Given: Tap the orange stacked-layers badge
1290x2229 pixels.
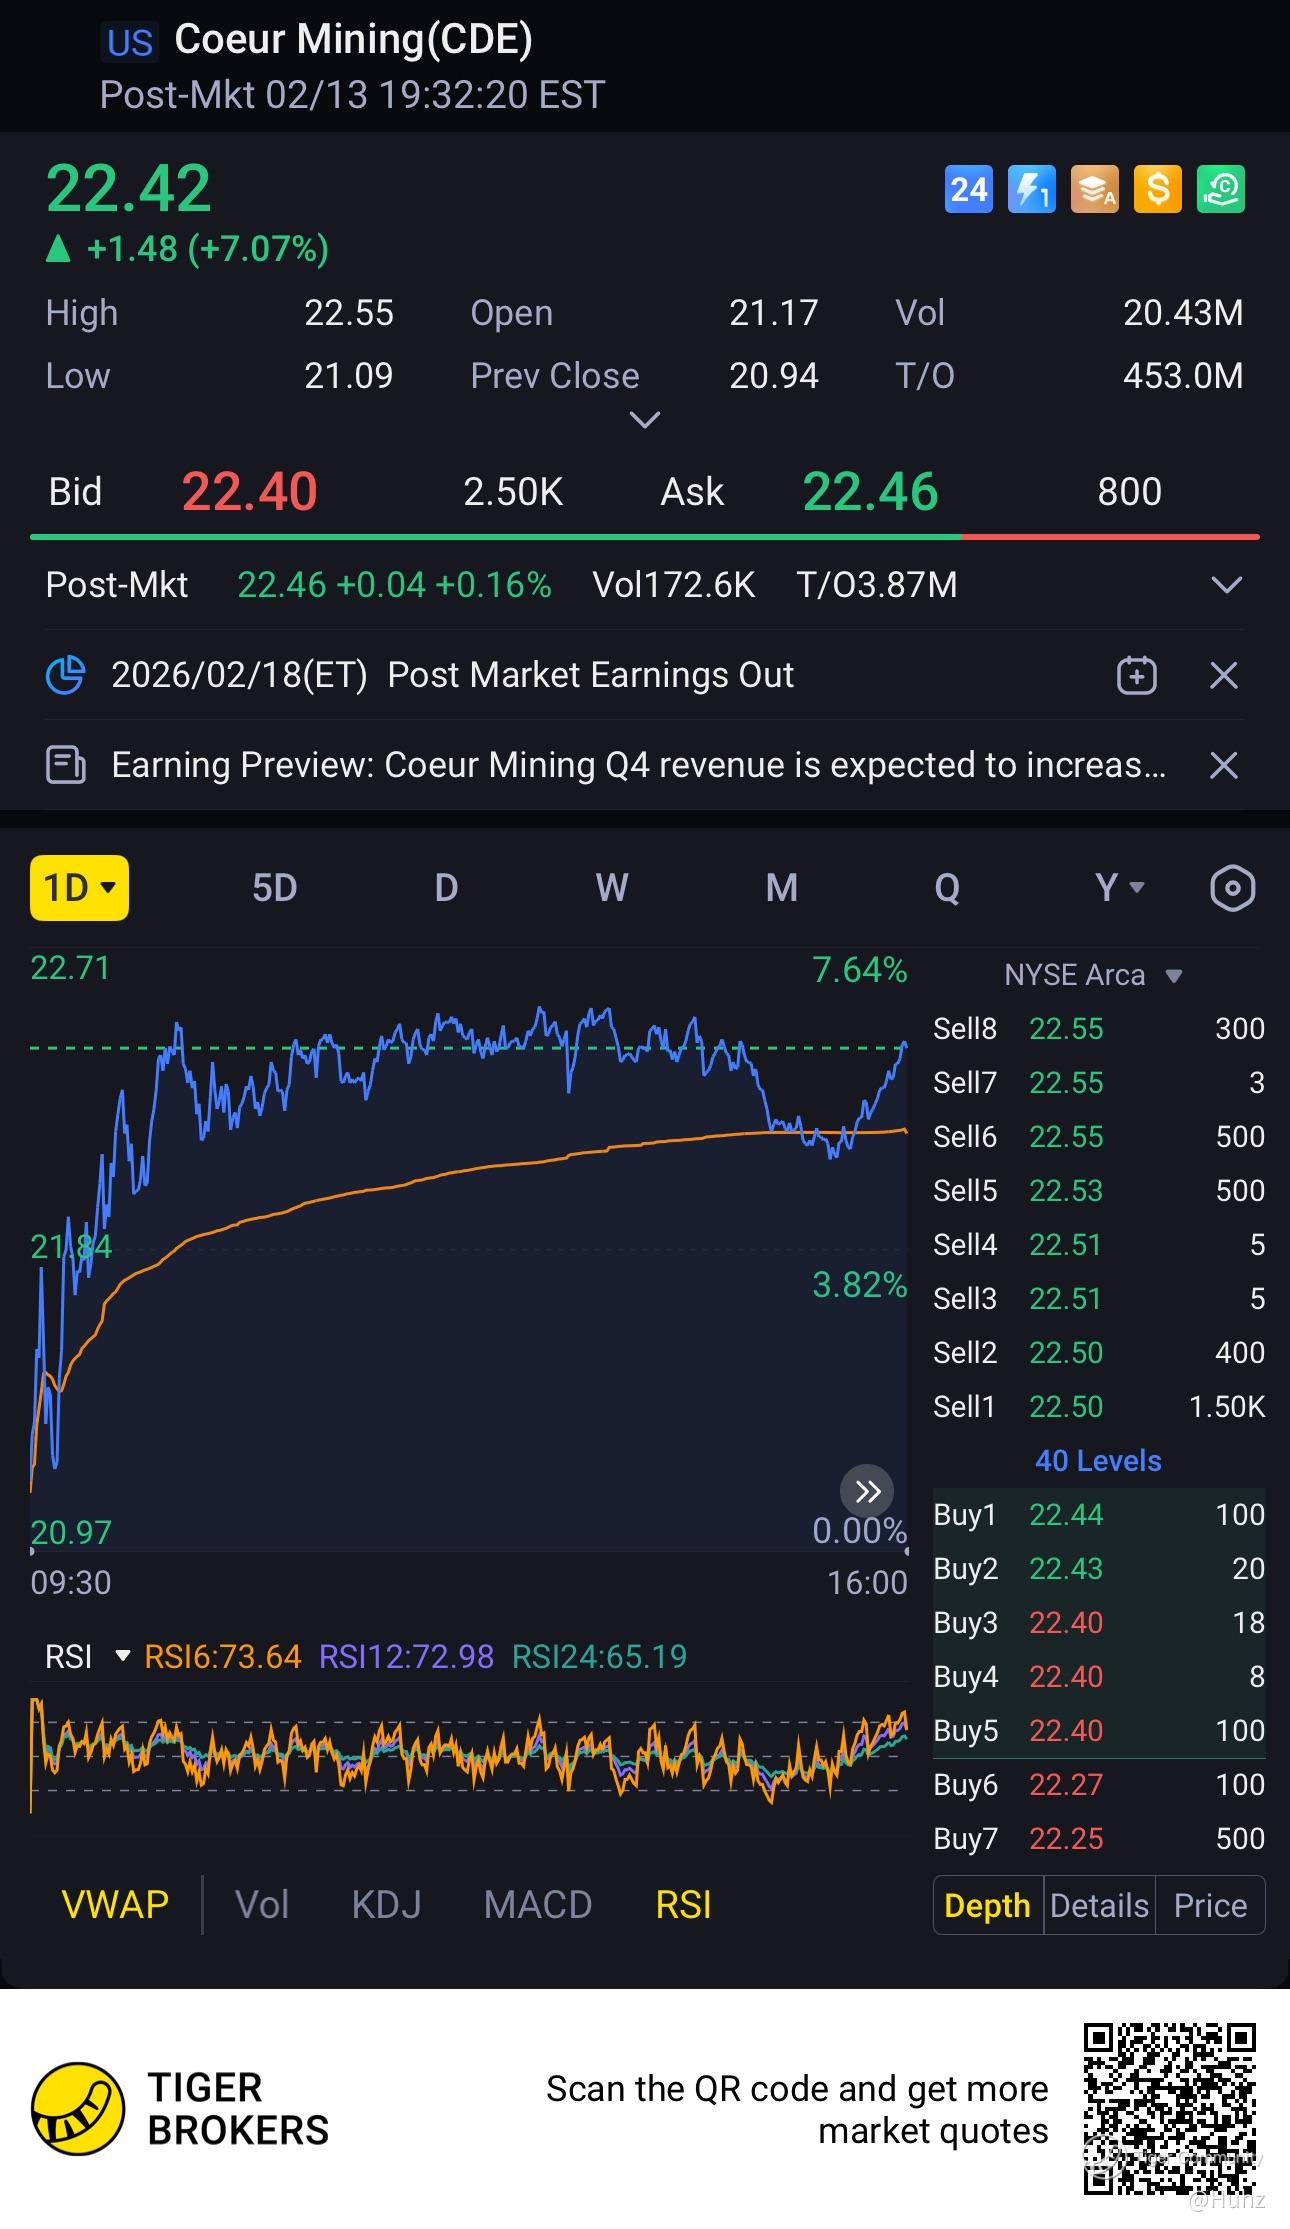Looking at the screenshot, I should [x=1094, y=189].
